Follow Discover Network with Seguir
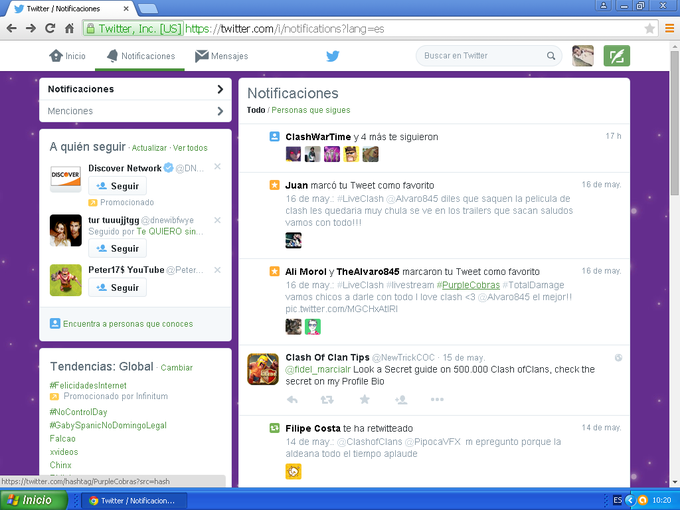This screenshot has width=680, height=510. 118,186
